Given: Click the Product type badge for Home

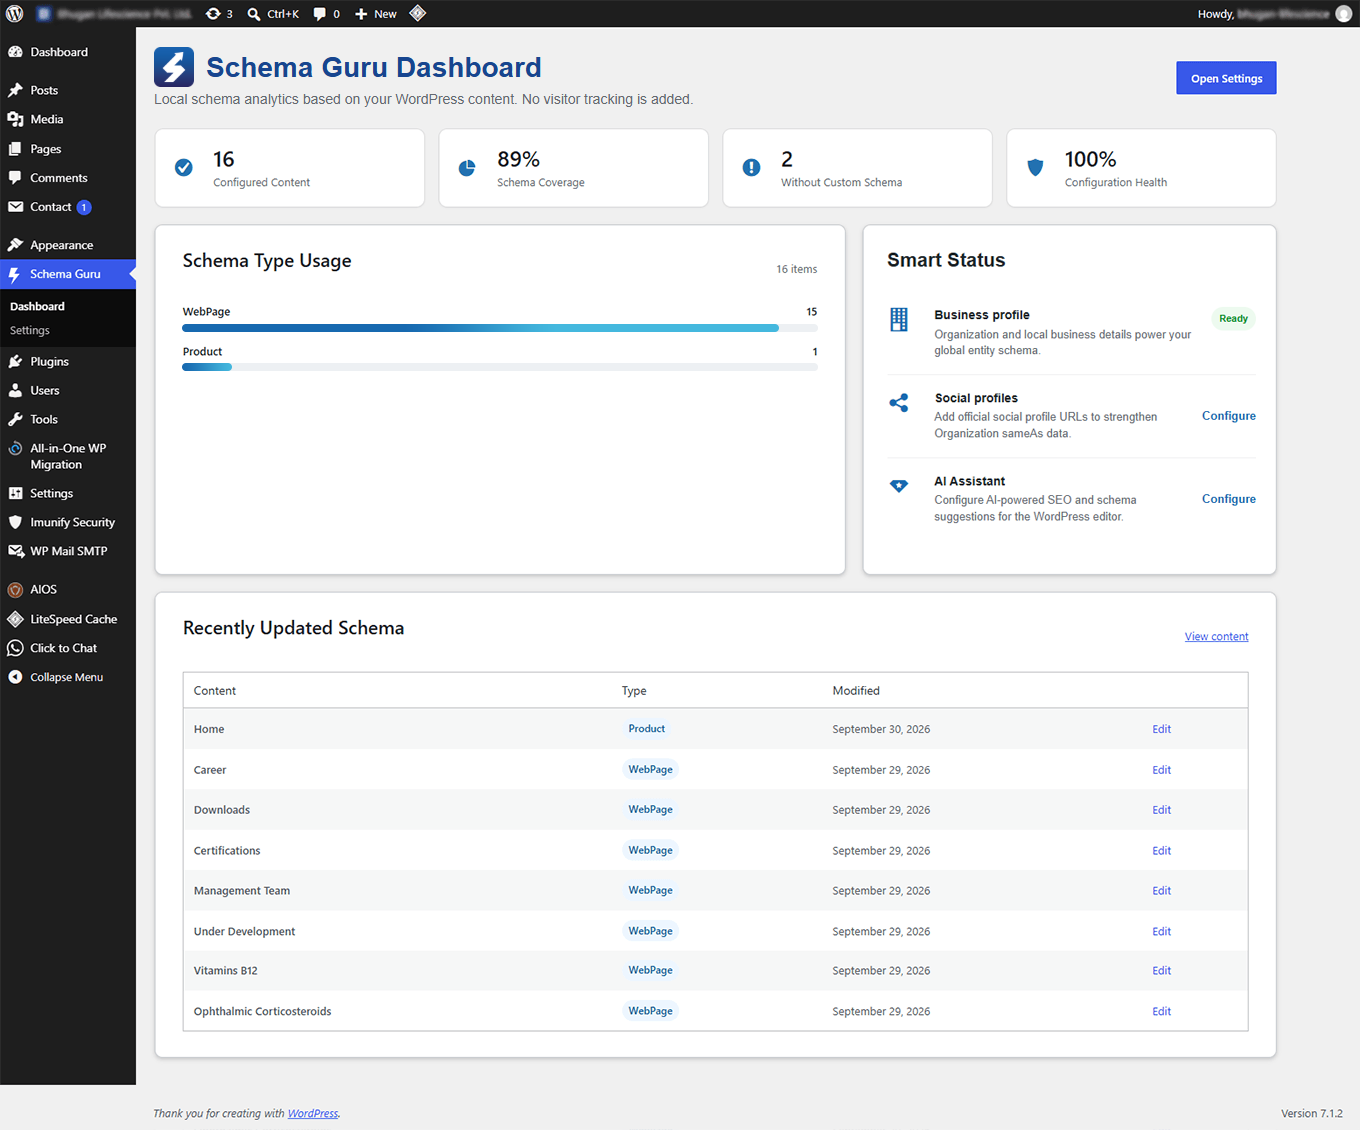Looking at the screenshot, I should tap(647, 729).
